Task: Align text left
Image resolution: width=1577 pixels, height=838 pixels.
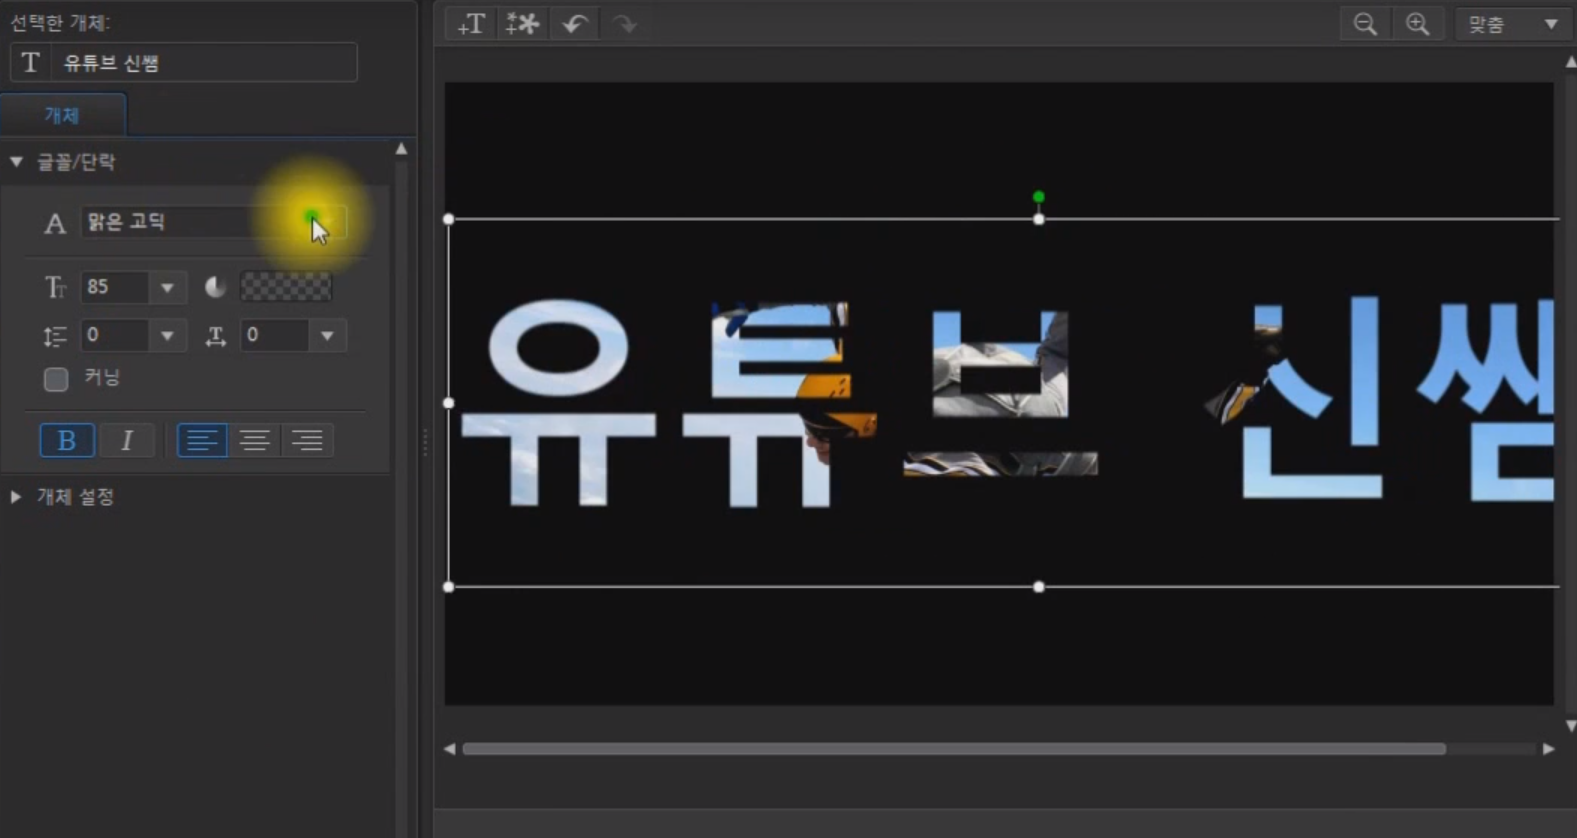Action: [202, 441]
